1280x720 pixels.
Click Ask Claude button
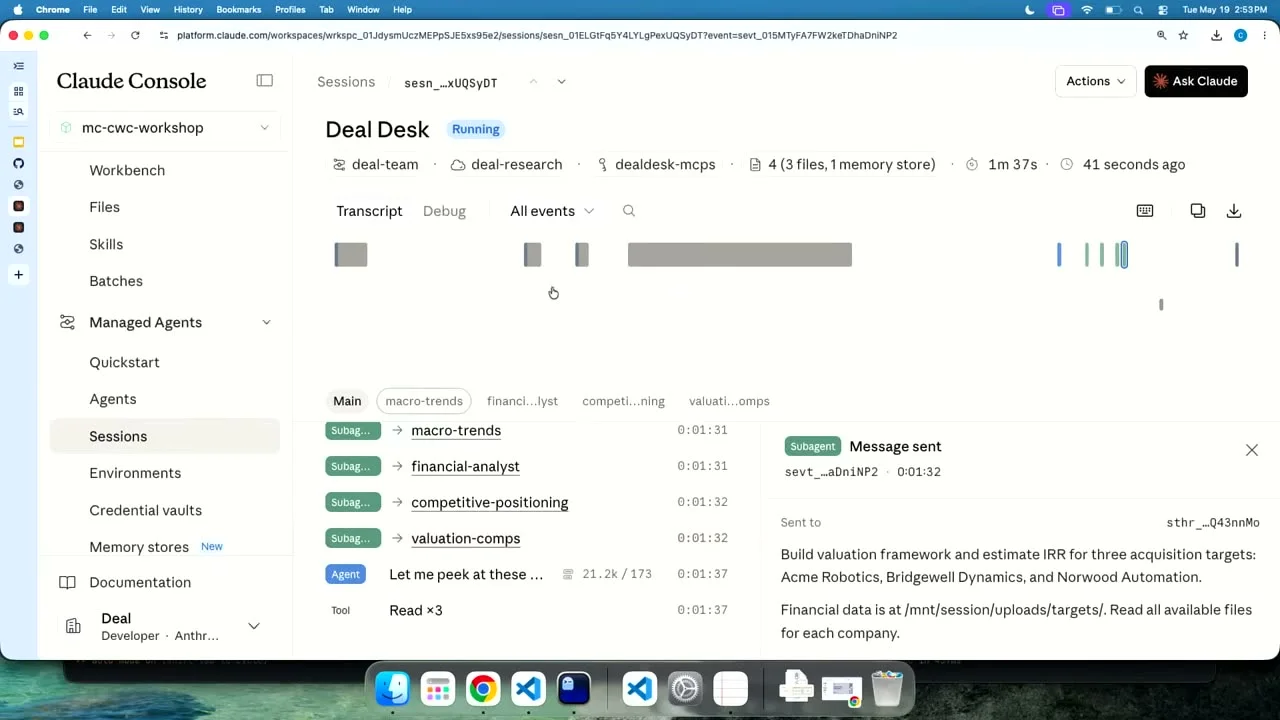point(1196,81)
